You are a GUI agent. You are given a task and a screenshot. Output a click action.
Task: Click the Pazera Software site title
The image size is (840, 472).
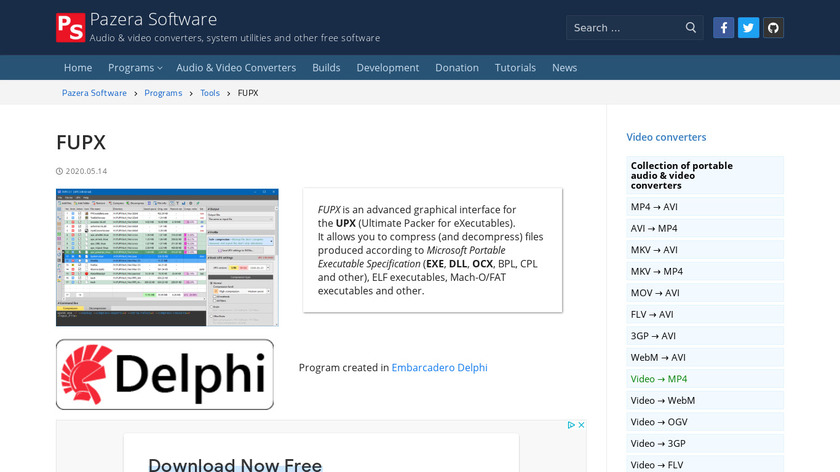tap(153, 19)
